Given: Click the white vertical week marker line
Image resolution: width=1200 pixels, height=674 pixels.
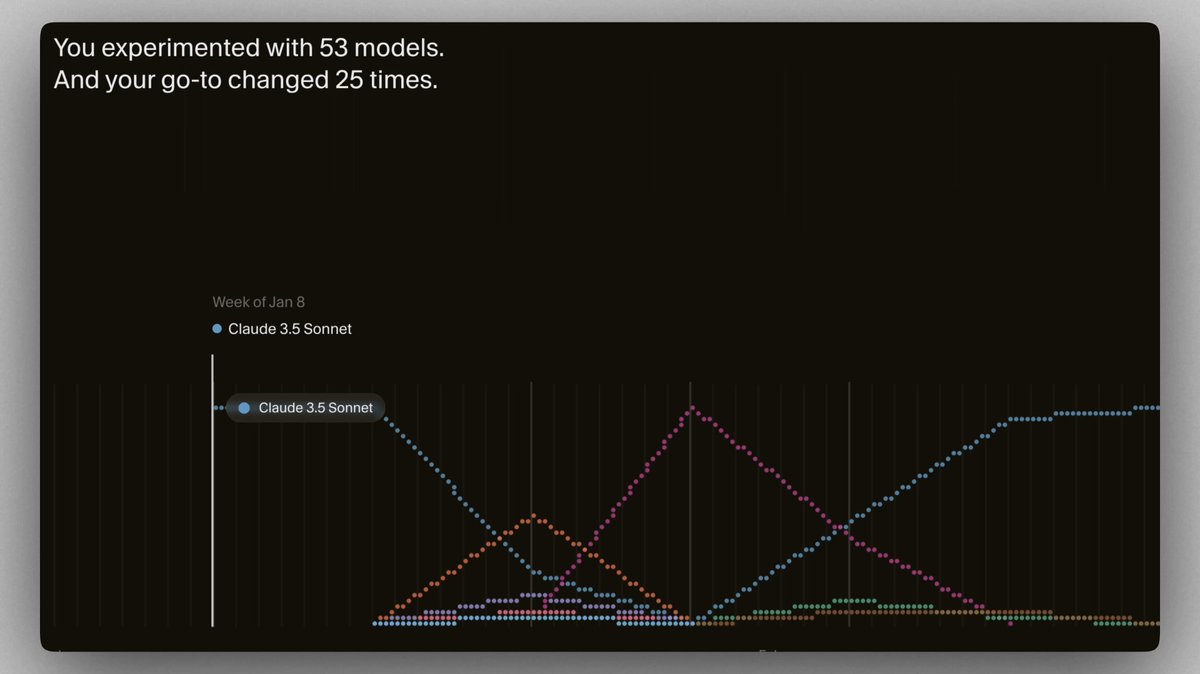Looking at the screenshot, I should 212,490.
